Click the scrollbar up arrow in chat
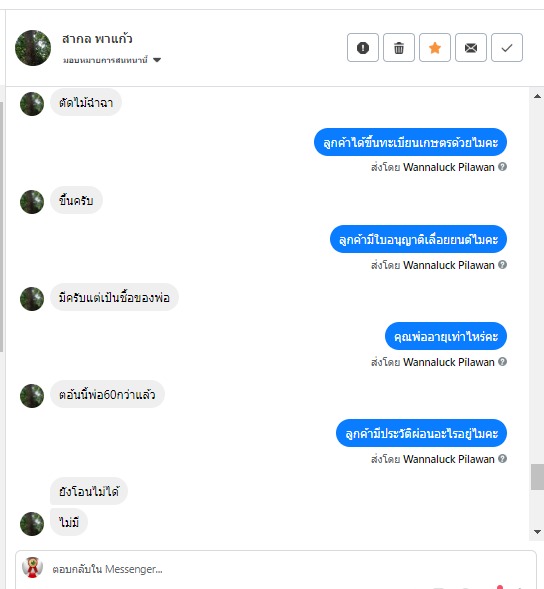This screenshot has height=589, width=544. tap(537, 96)
